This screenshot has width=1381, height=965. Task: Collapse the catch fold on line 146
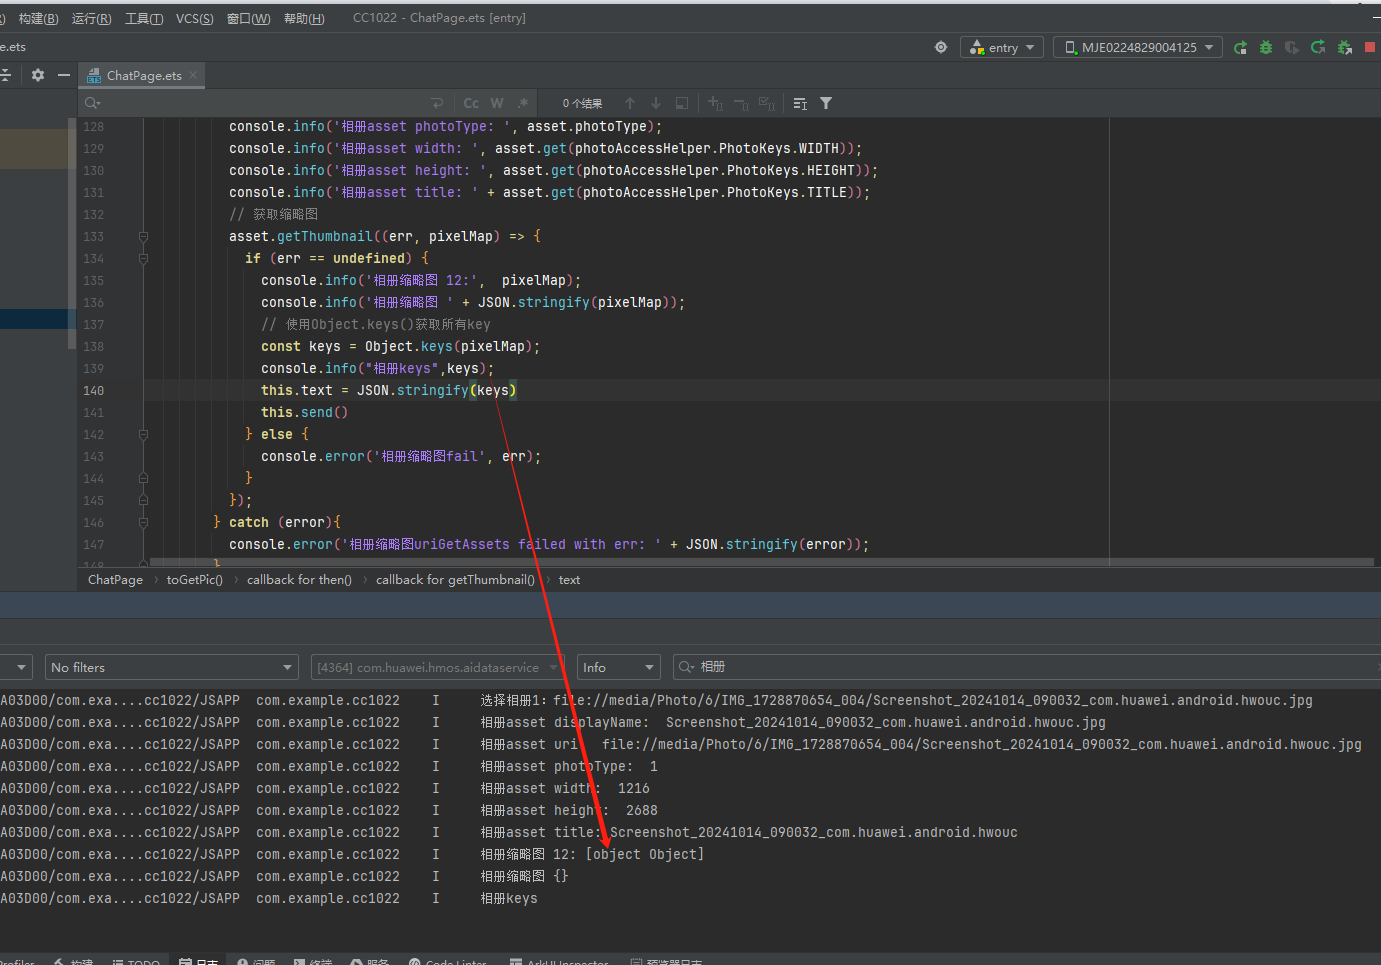point(143,523)
